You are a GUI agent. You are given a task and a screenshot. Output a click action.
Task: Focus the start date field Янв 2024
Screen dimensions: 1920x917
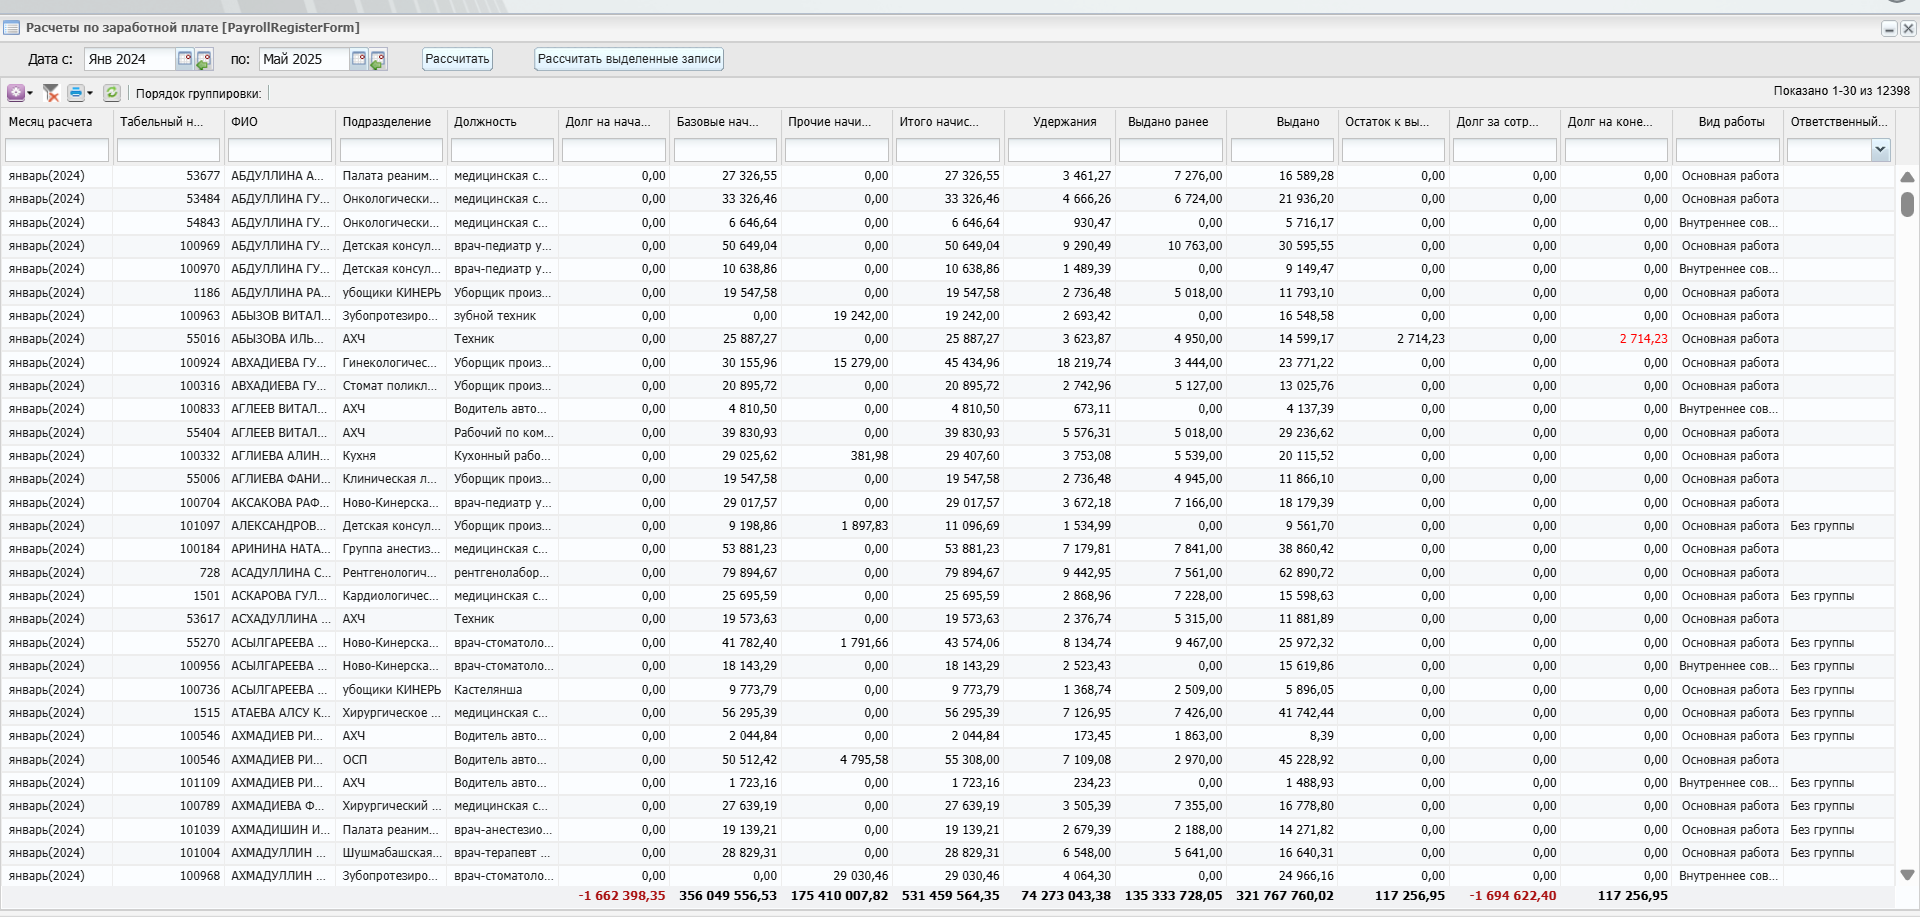tap(129, 59)
